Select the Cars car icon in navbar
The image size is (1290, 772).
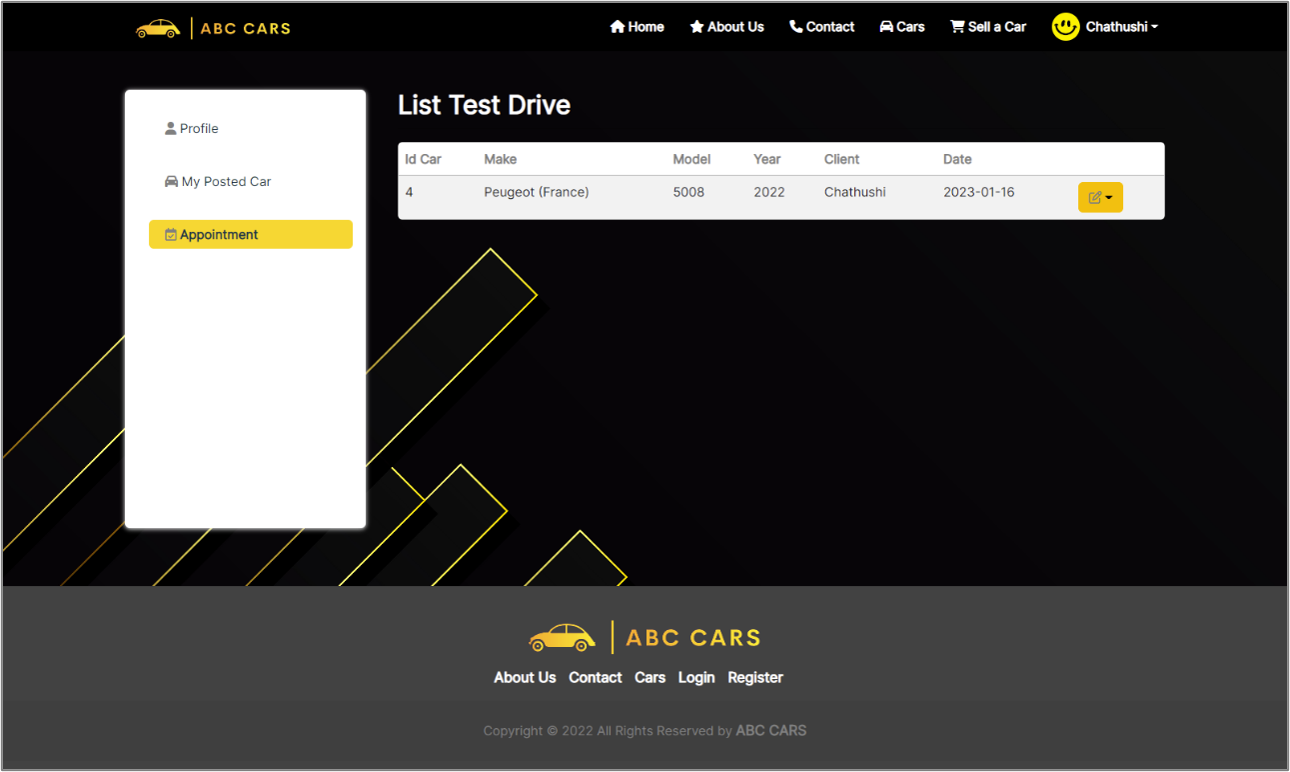[x=884, y=27]
